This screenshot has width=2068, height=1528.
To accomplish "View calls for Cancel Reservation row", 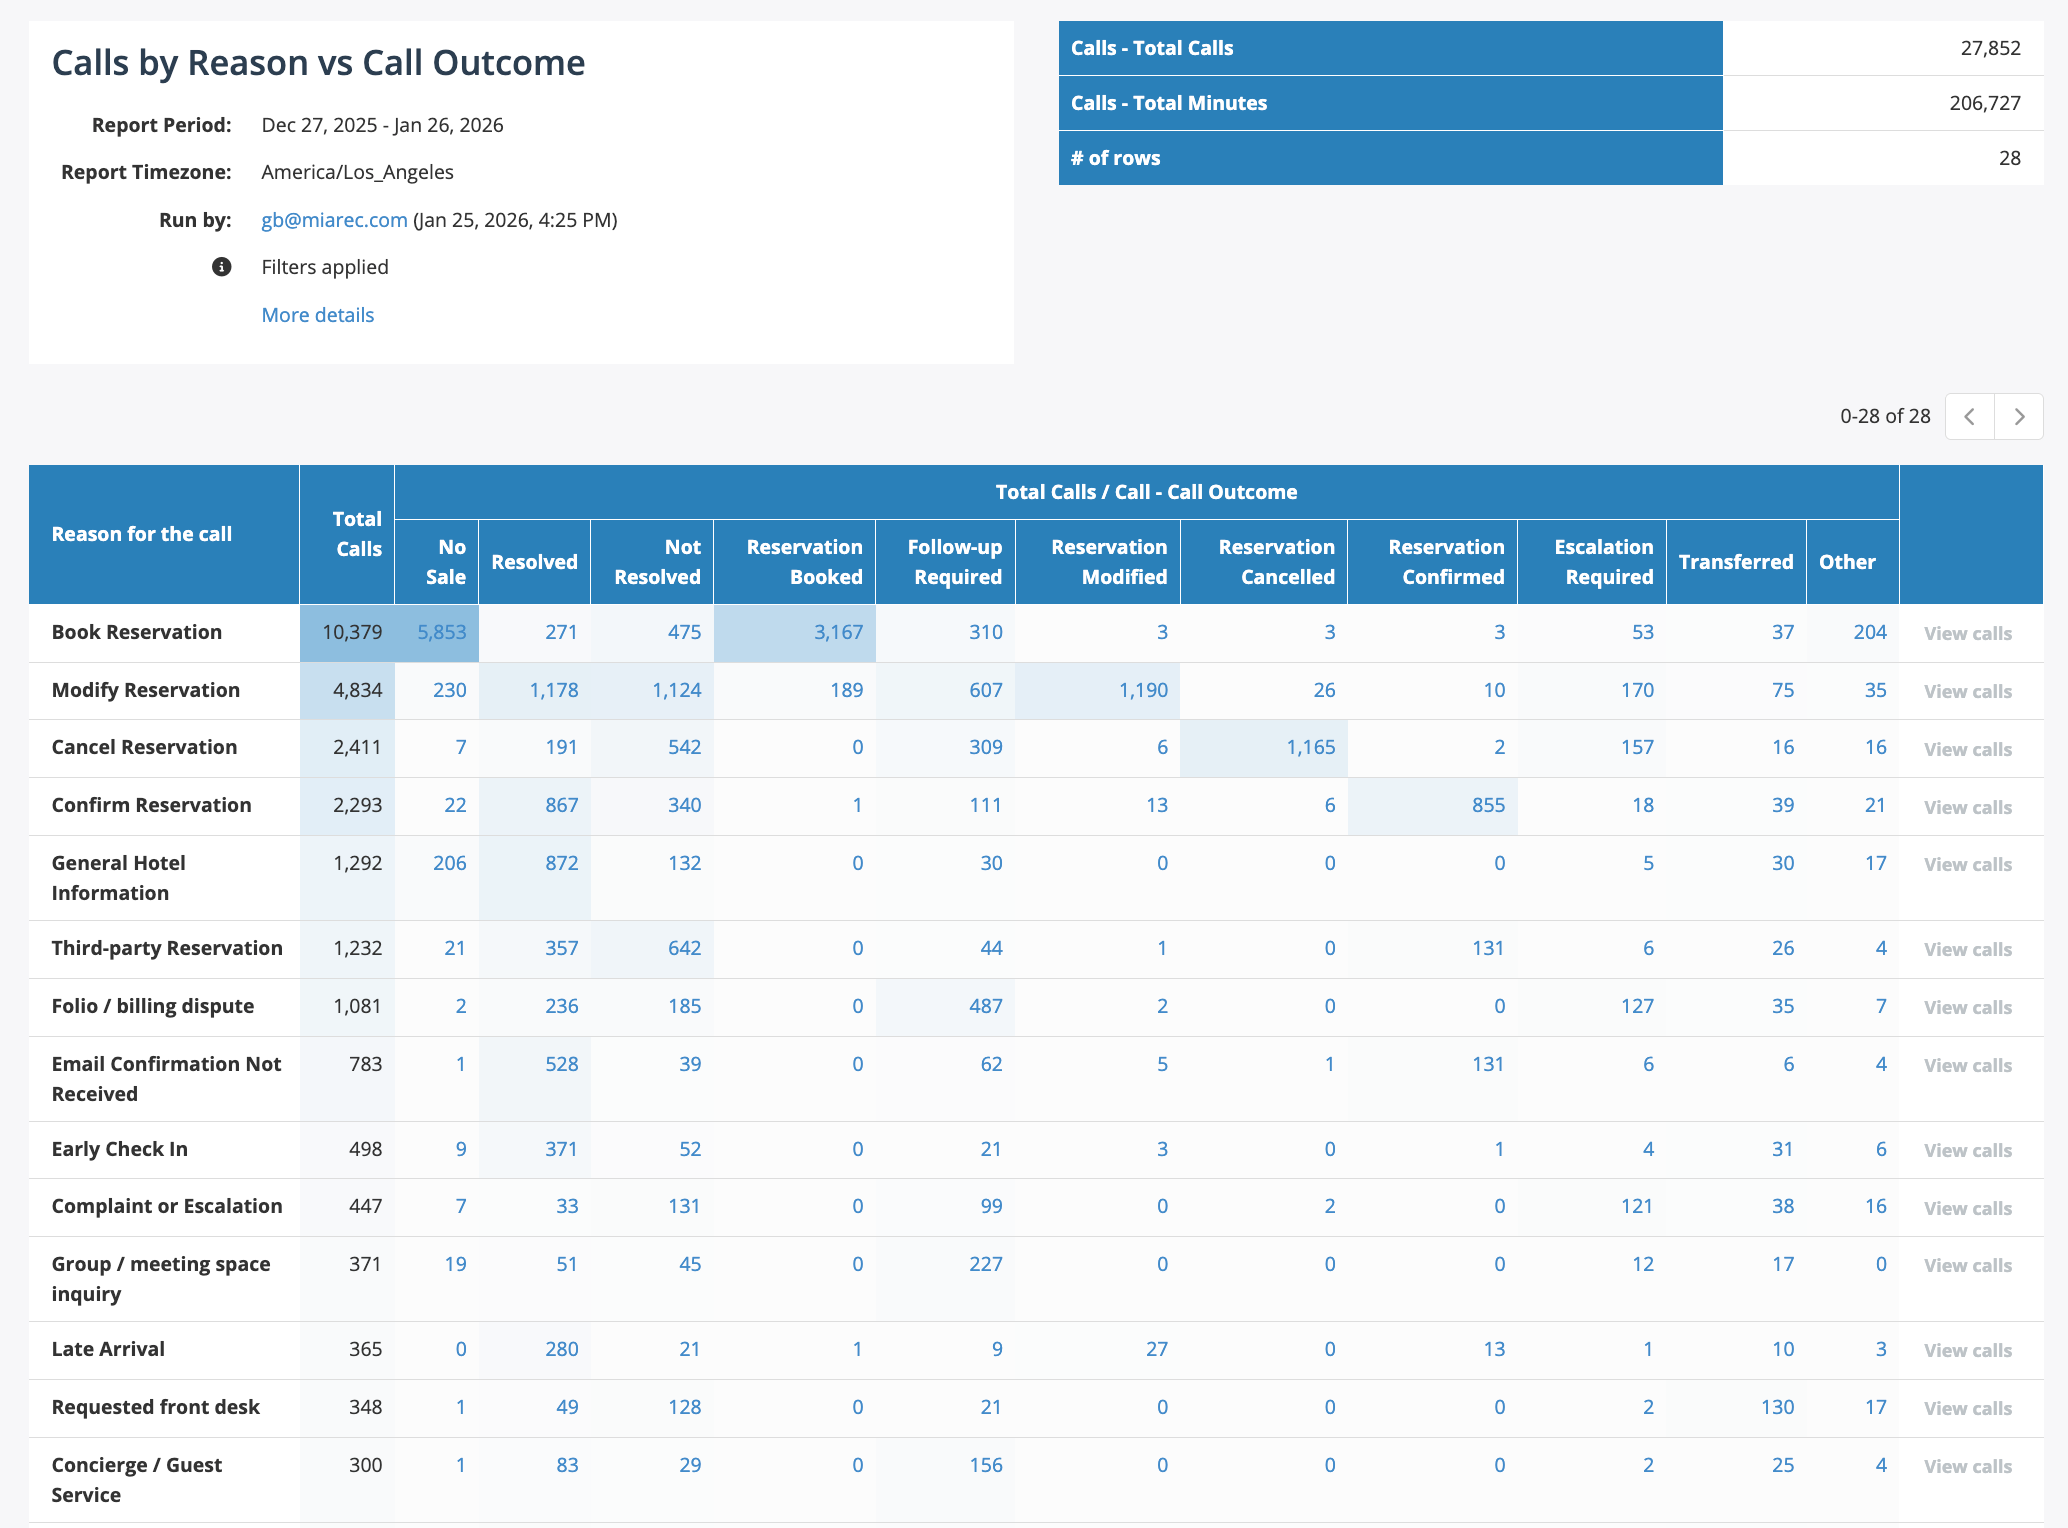I will [1967, 749].
